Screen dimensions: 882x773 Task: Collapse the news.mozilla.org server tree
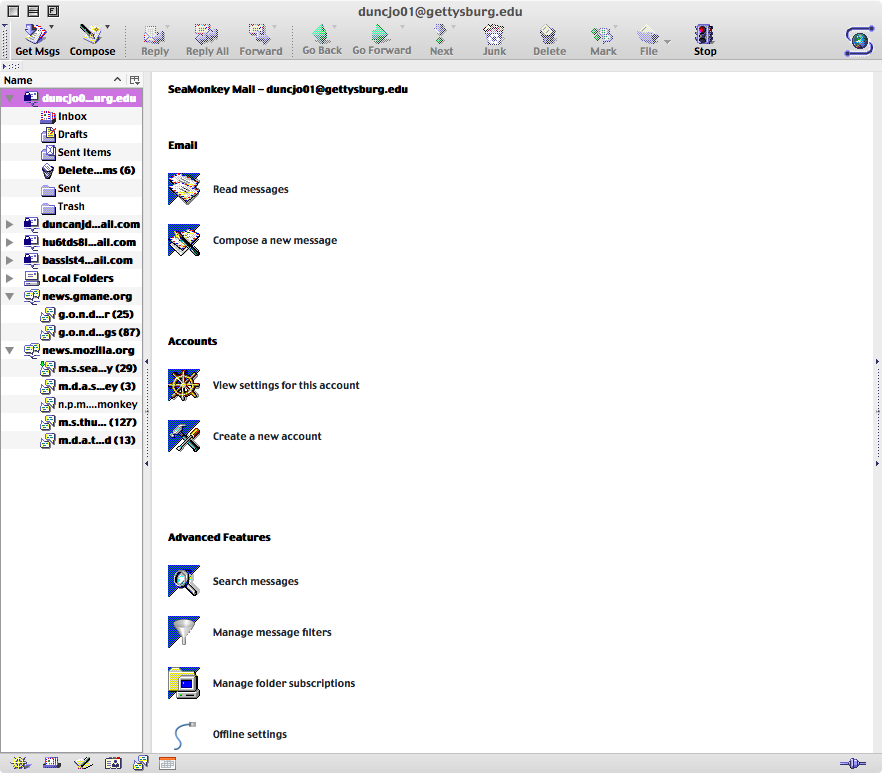pyautogui.click(x=10, y=350)
